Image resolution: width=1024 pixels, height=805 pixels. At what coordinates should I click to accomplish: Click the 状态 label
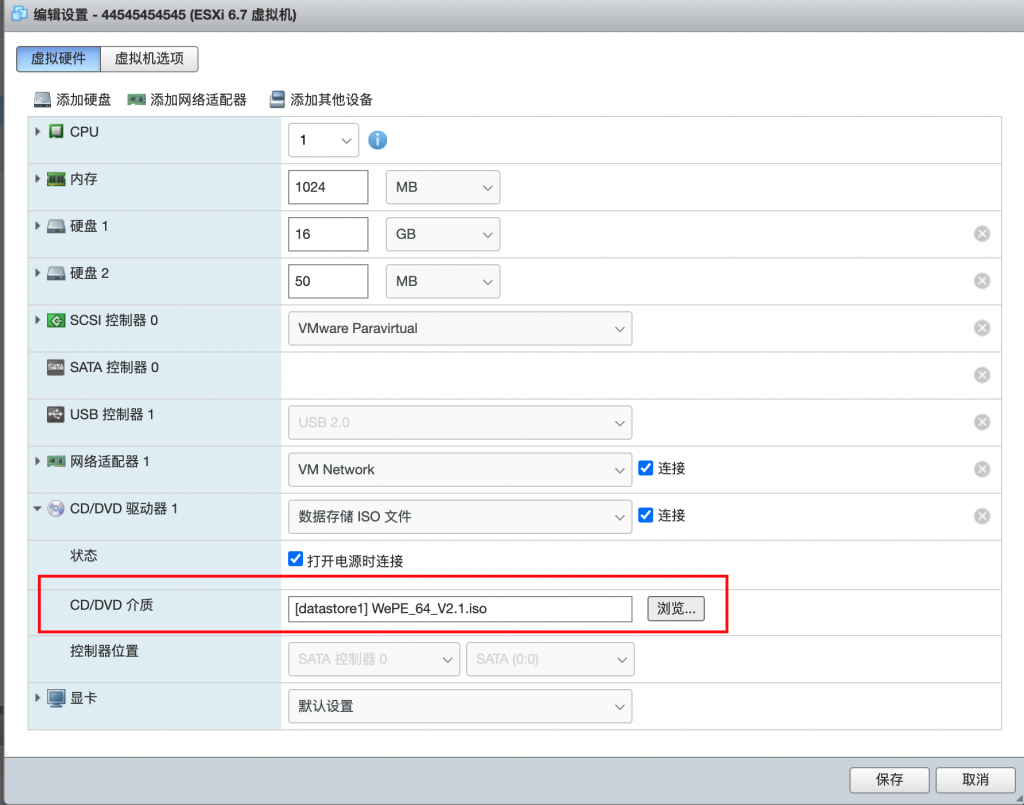[x=84, y=556]
